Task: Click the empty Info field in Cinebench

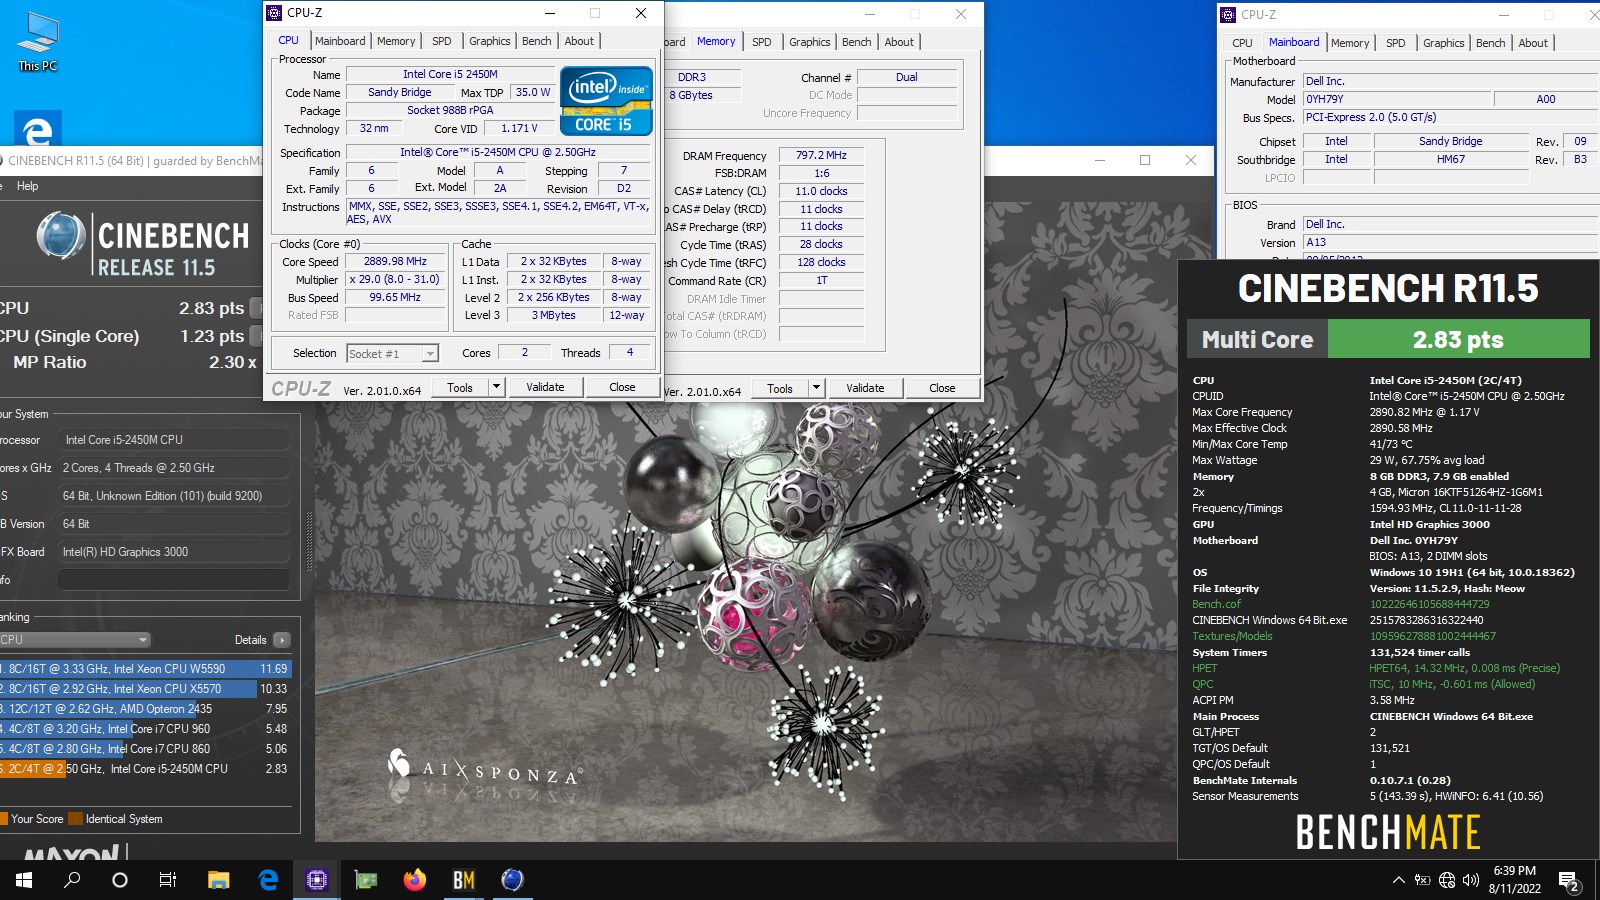Action: pos(174,579)
